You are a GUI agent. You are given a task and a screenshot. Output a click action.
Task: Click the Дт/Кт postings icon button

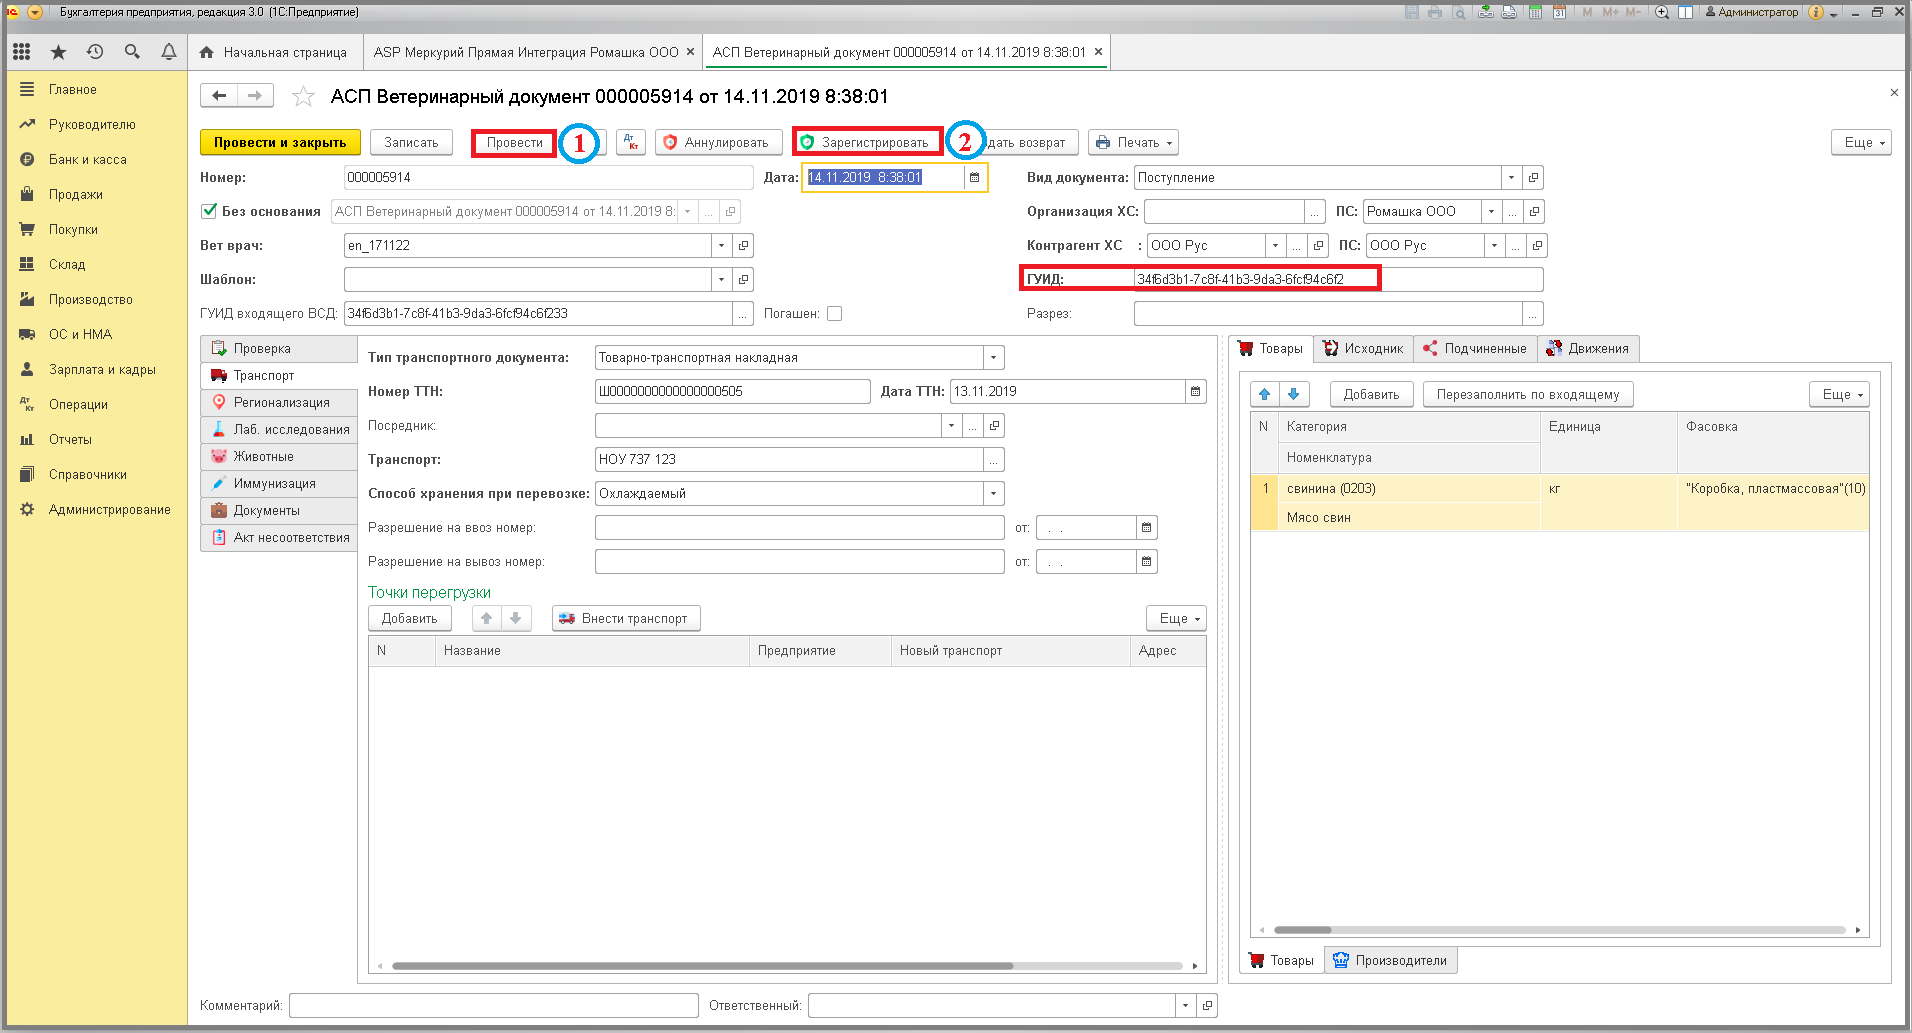point(630,142)
